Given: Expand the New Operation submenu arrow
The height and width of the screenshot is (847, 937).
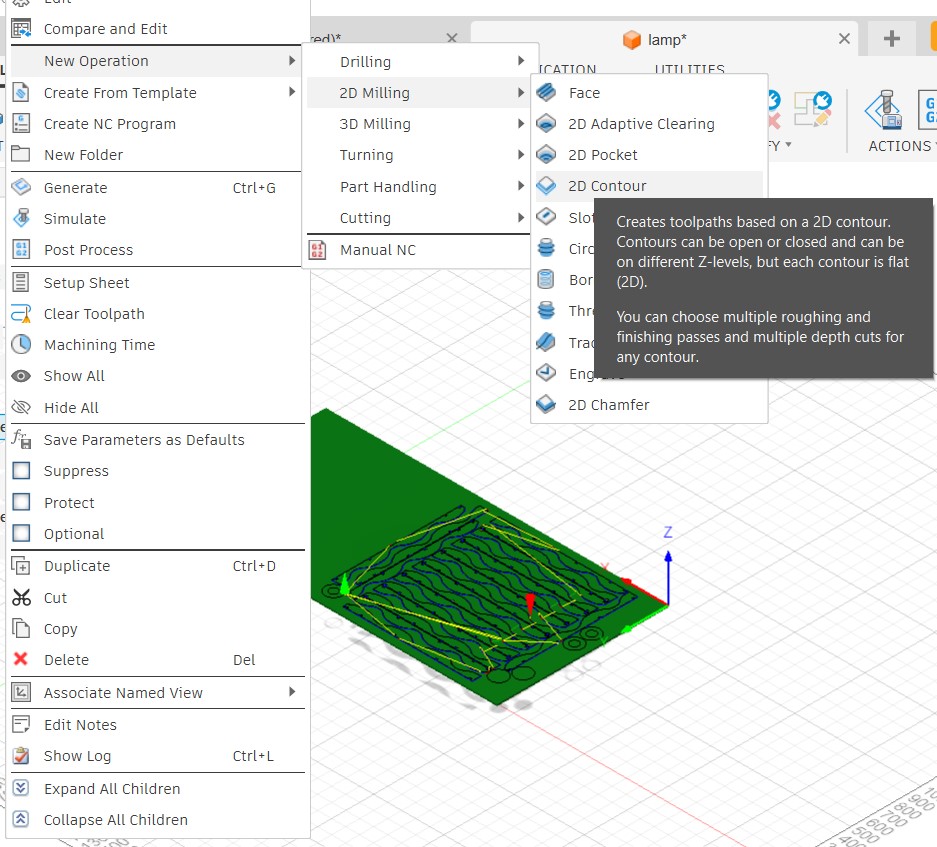Looking at the screenshot, I should 292,60.
